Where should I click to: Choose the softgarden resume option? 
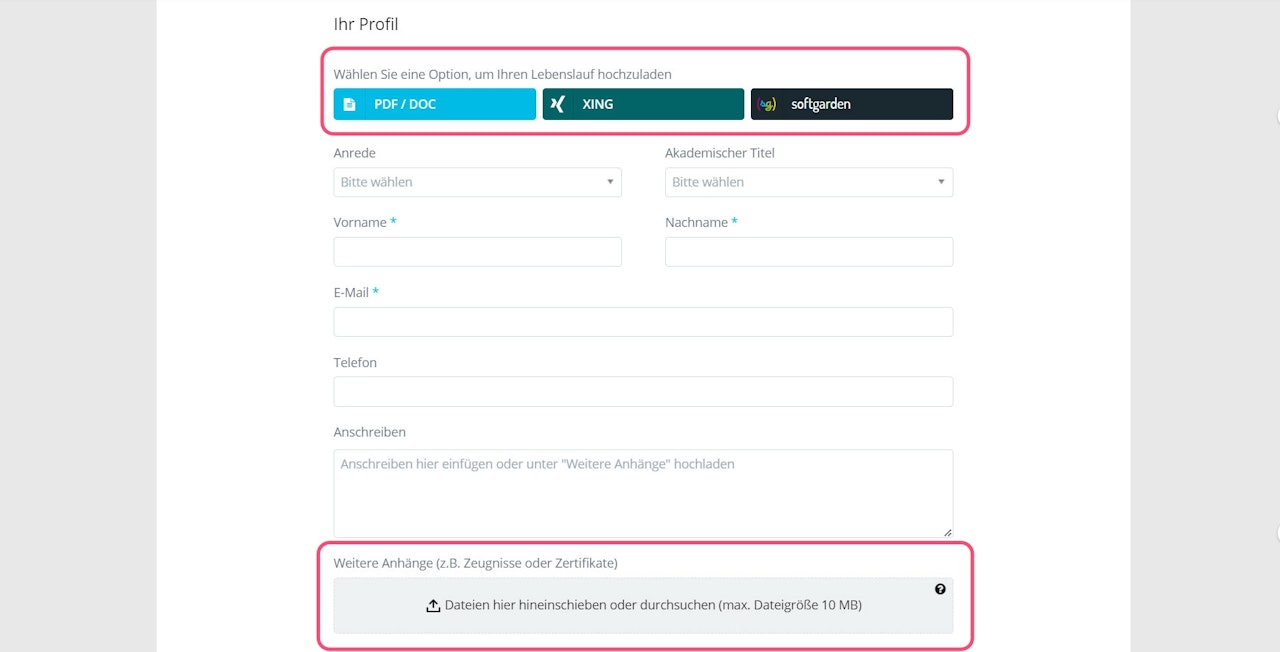coord(852,104)
